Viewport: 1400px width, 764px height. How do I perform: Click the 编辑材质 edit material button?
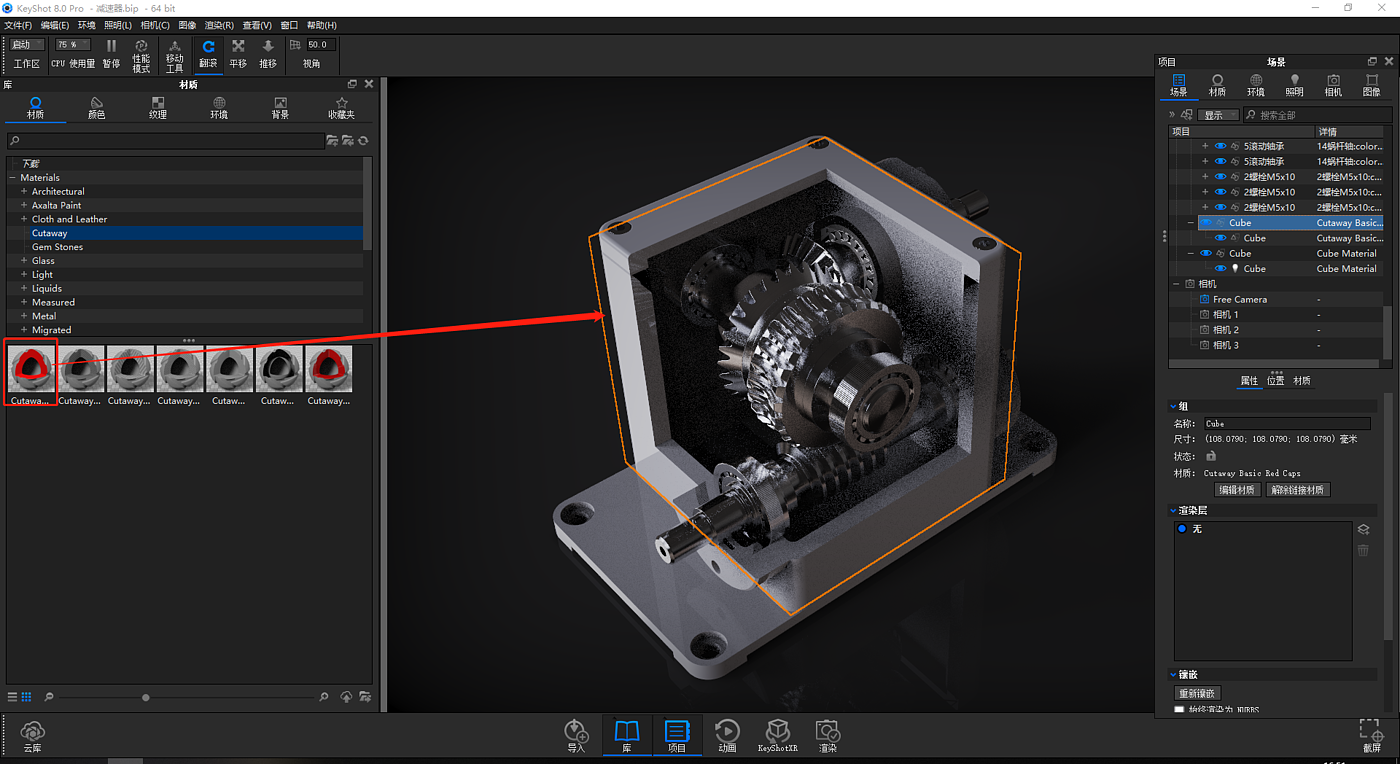[1236, 490]
